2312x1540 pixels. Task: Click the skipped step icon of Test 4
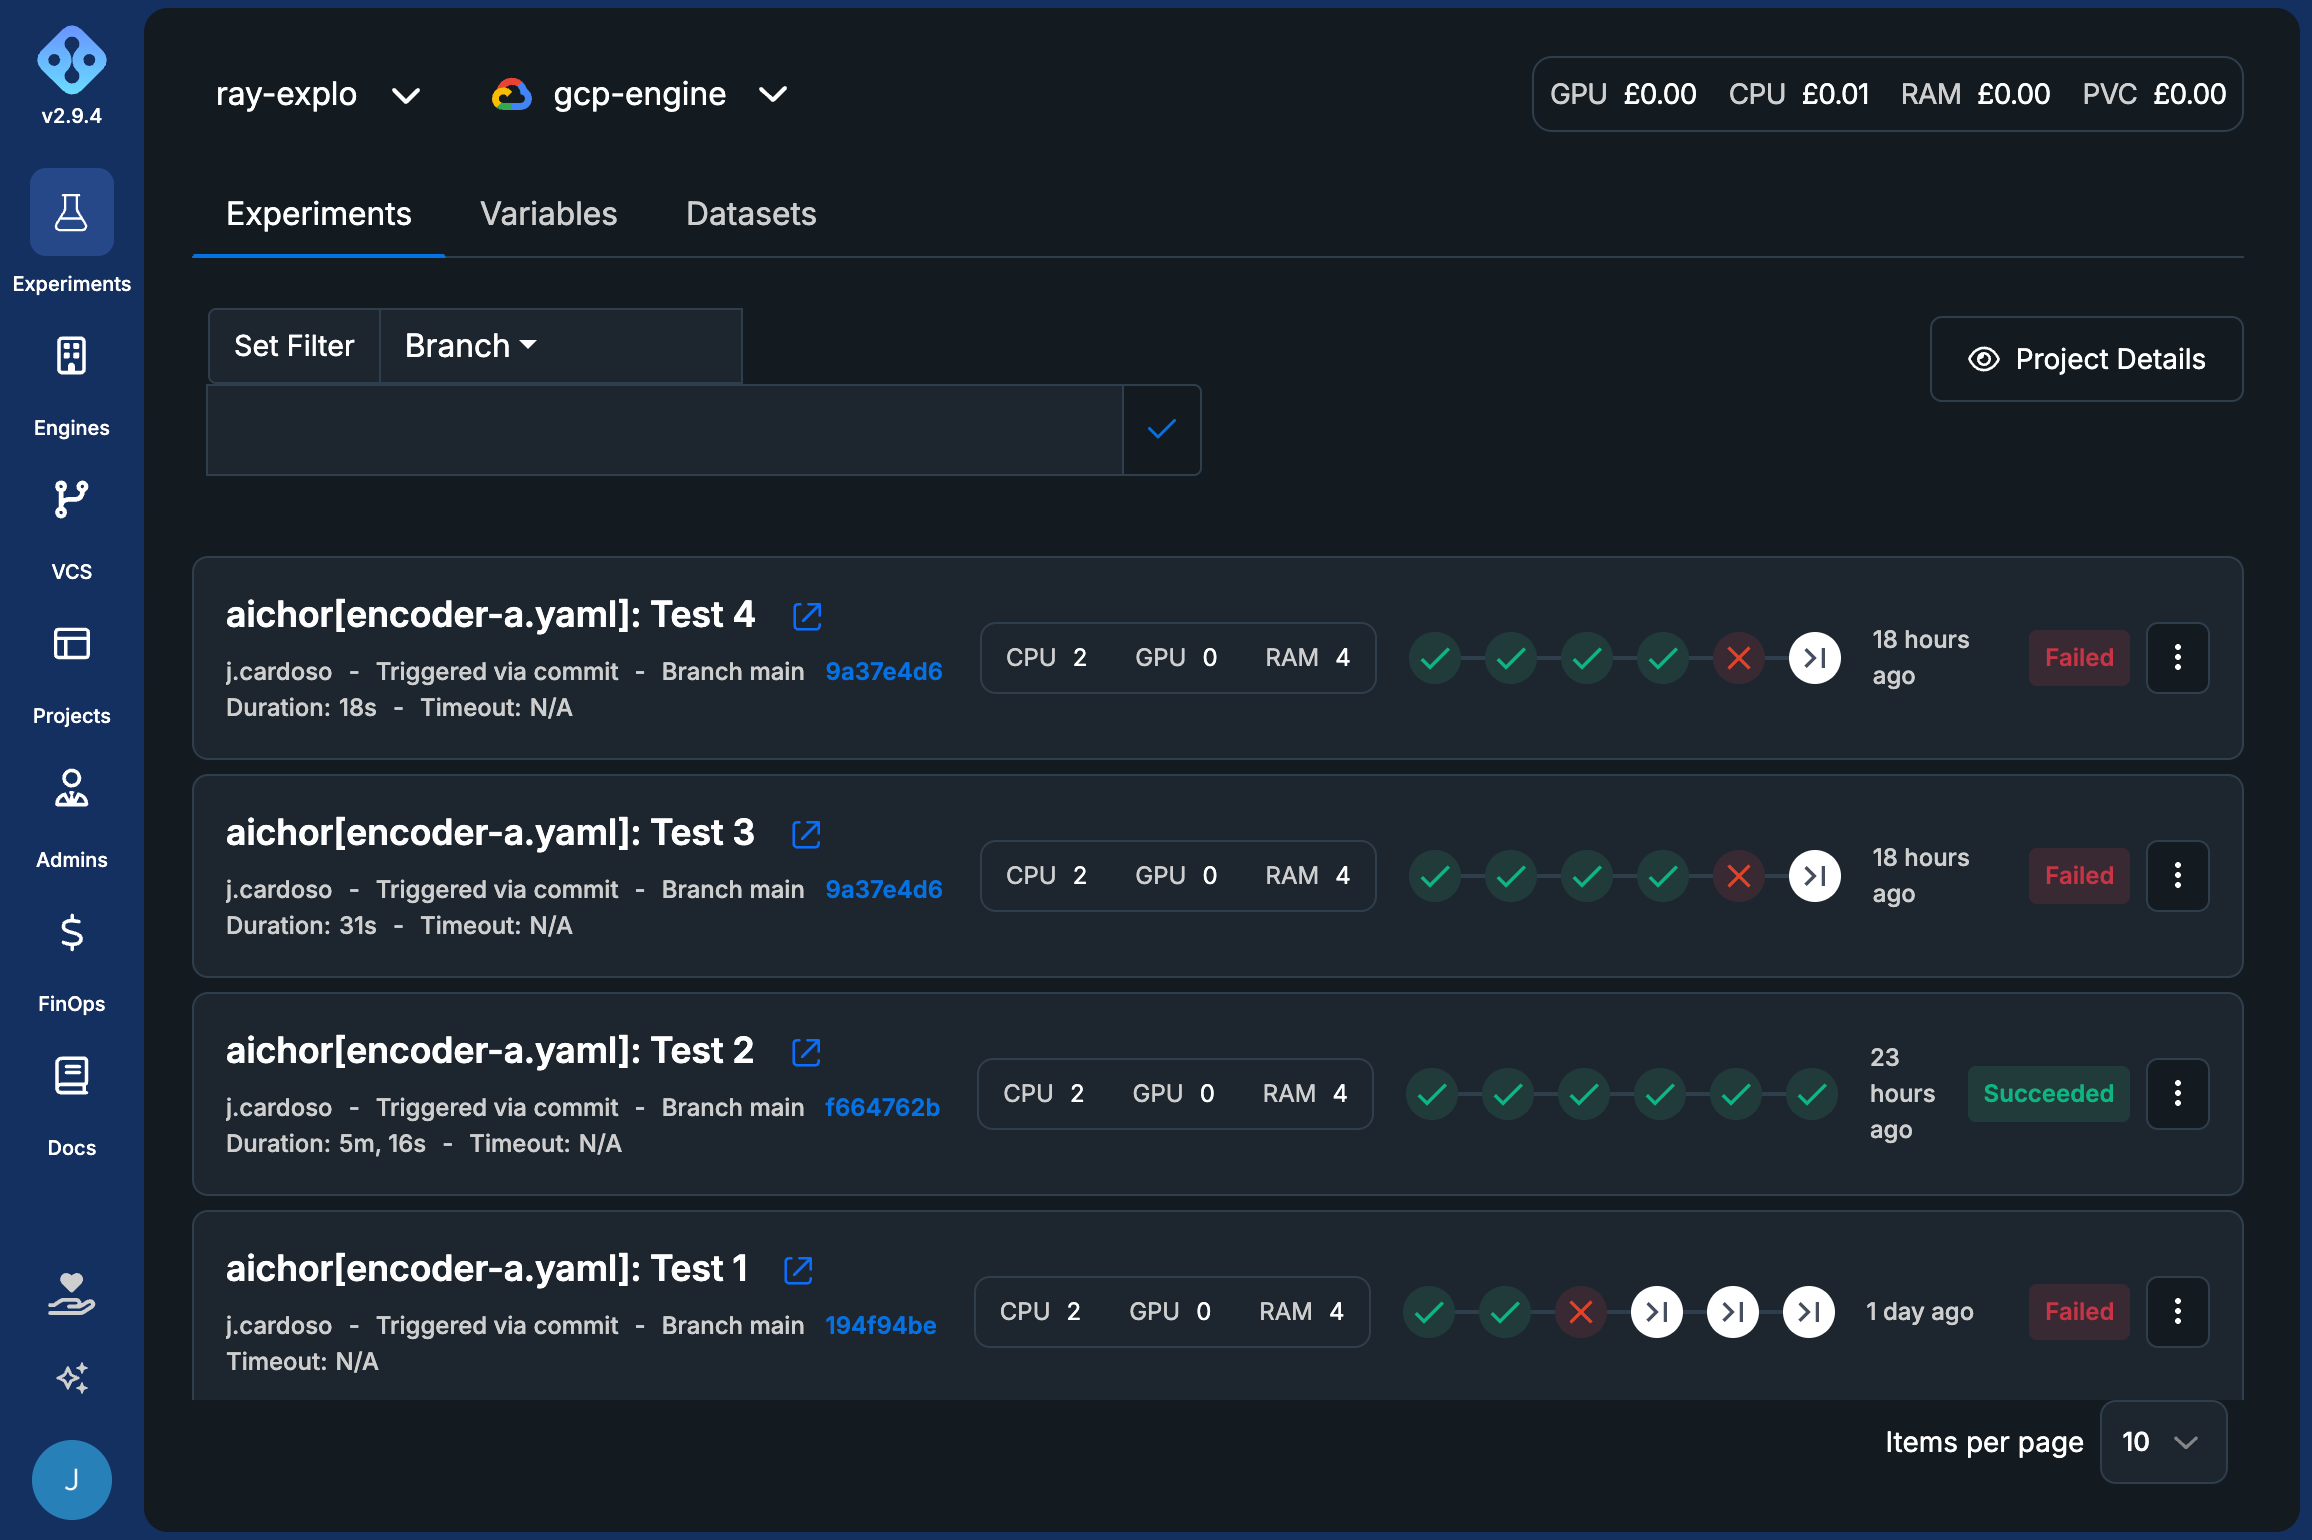pyautogui.click(x=1815, y=658)
